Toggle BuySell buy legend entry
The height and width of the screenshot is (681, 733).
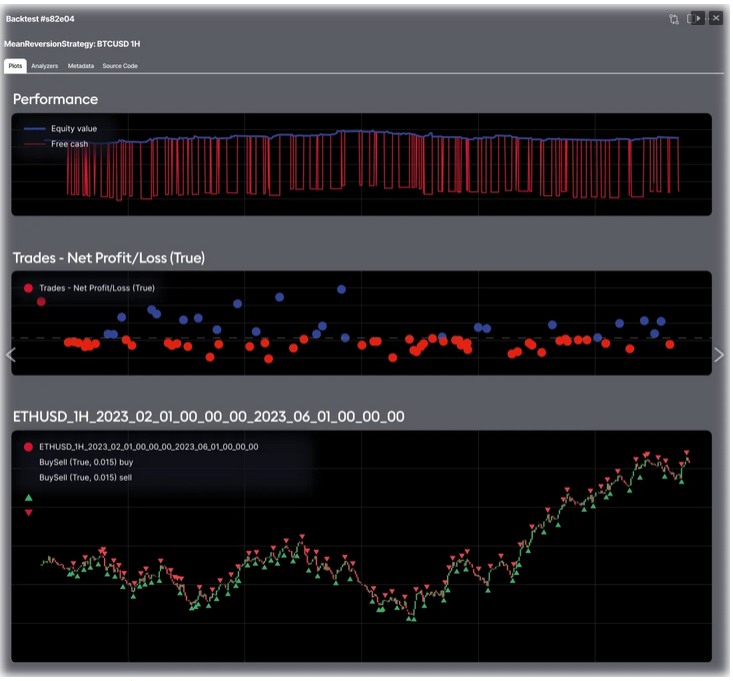86,463
